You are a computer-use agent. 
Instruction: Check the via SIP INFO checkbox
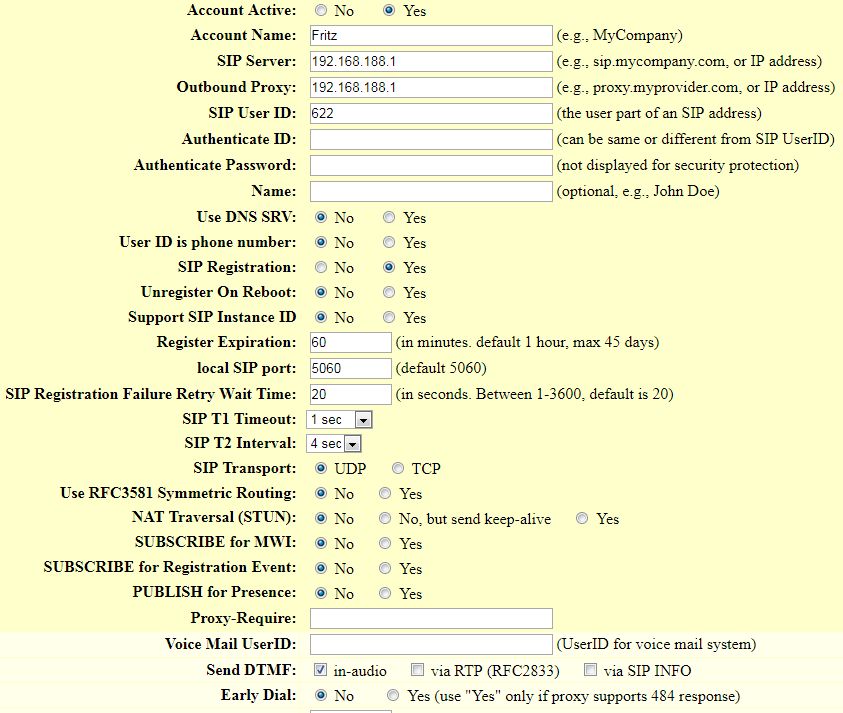(x=591, y=670)
